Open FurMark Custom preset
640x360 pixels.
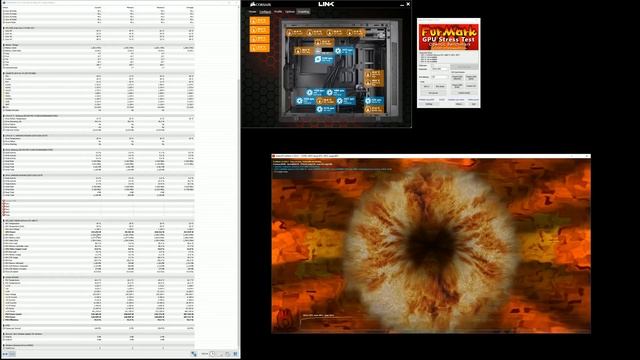pyautogui.click(x=464, y=93)
